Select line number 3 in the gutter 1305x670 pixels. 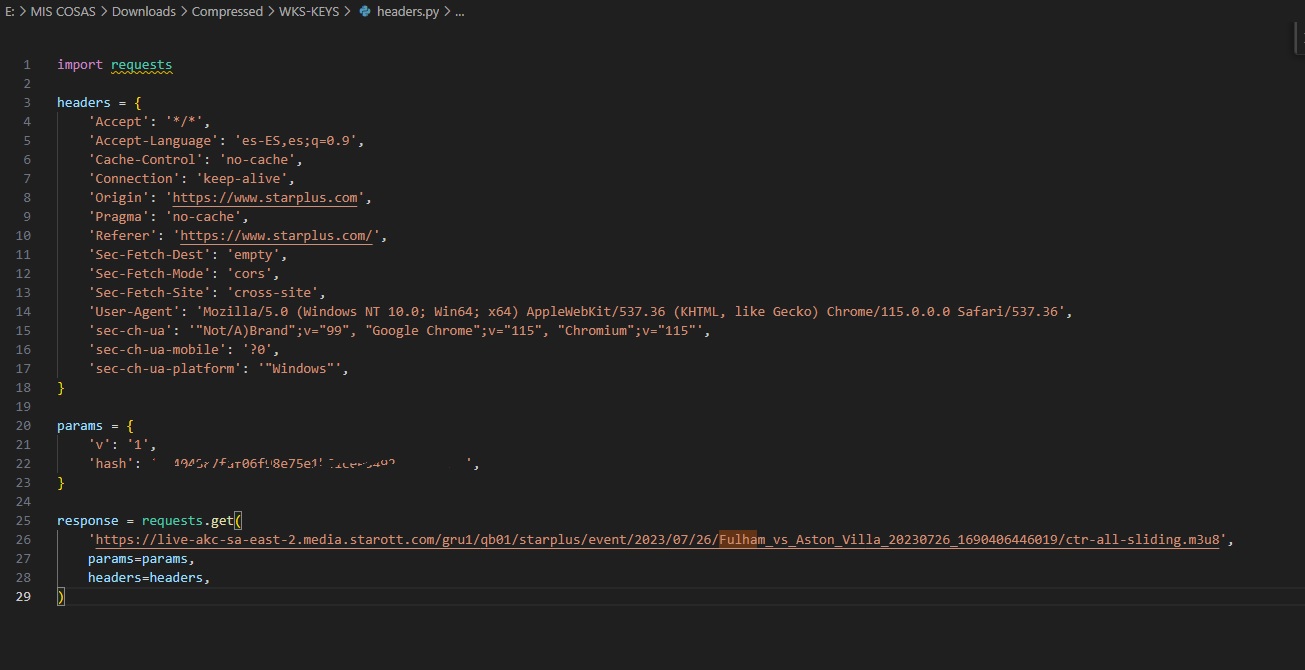pos(27,103)
